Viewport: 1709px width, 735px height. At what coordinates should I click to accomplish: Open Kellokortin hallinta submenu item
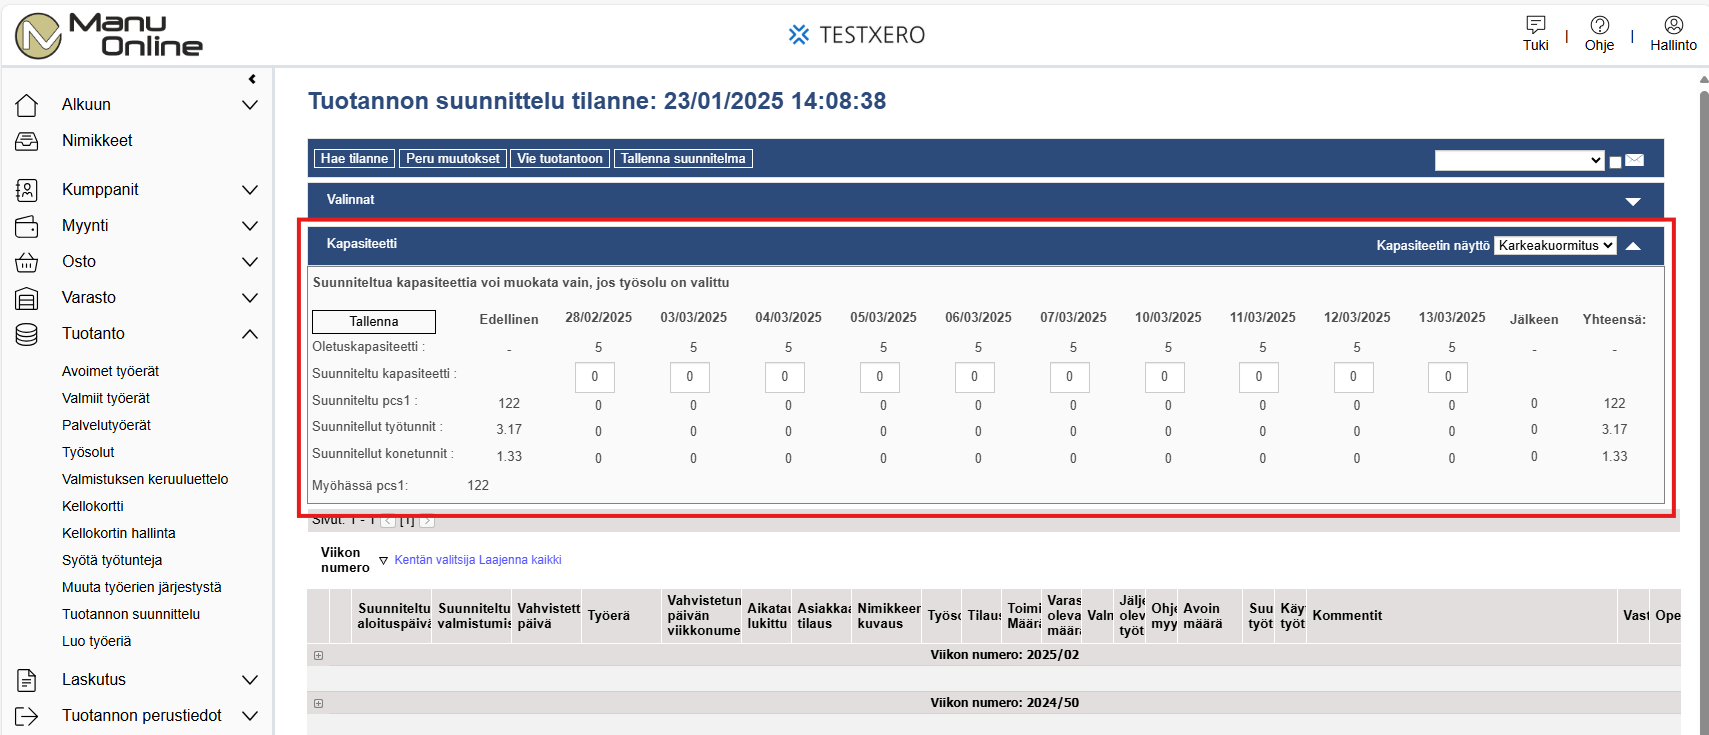(119, 533)
